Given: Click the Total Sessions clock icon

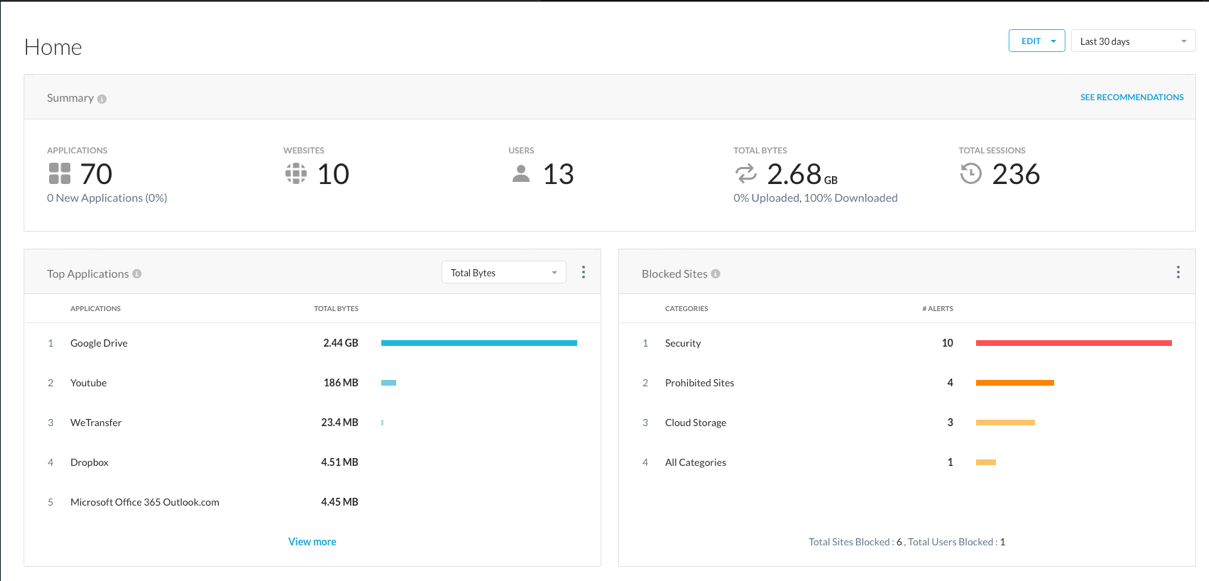Looking at the screenshot, I should (x=970, y=174).
